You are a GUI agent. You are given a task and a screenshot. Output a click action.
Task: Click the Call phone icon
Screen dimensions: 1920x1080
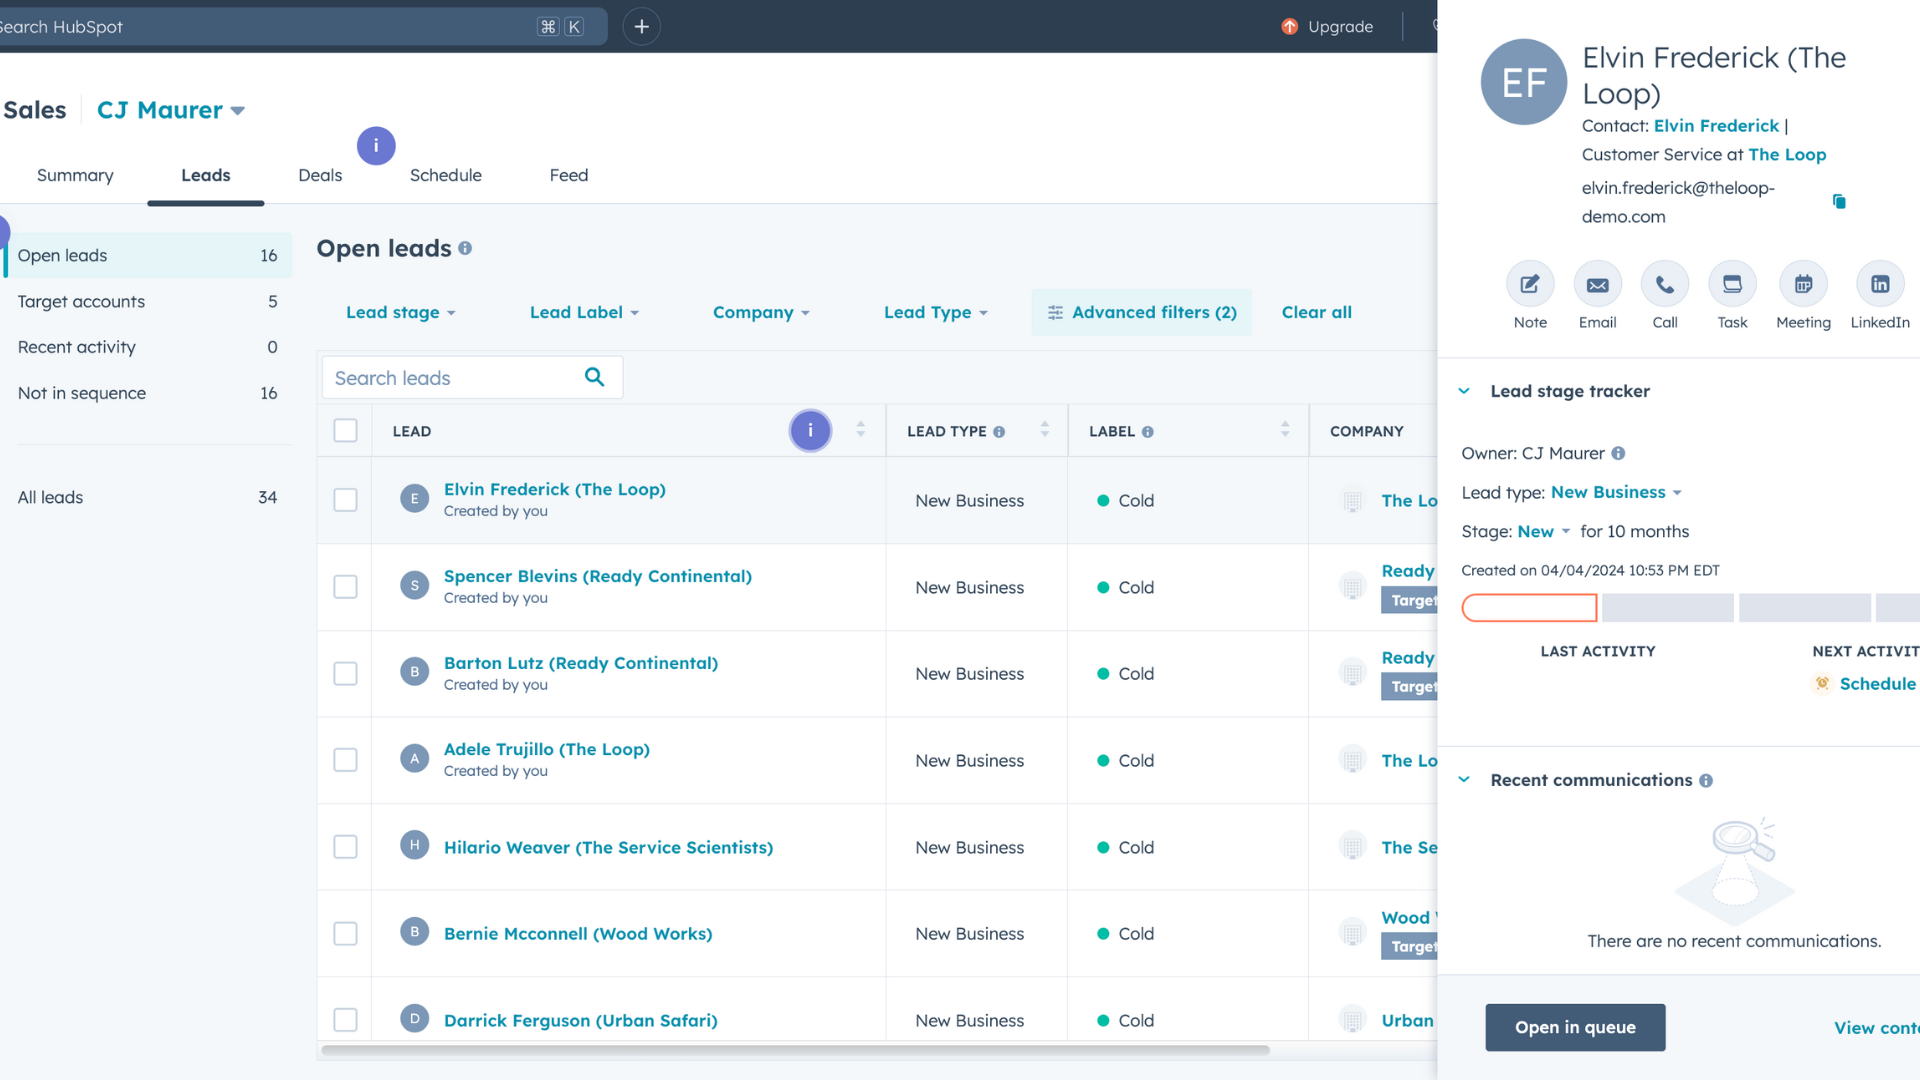1664,285
